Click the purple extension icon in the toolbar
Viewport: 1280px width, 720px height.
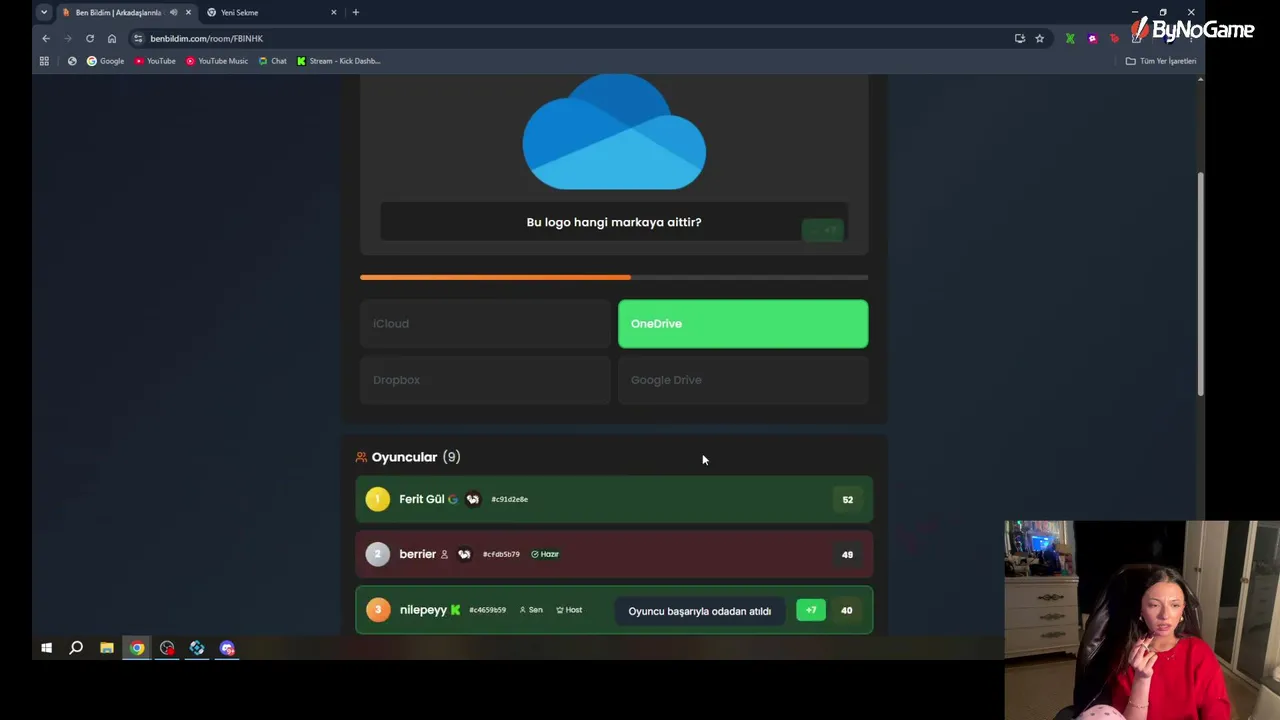pos(1092,38)
